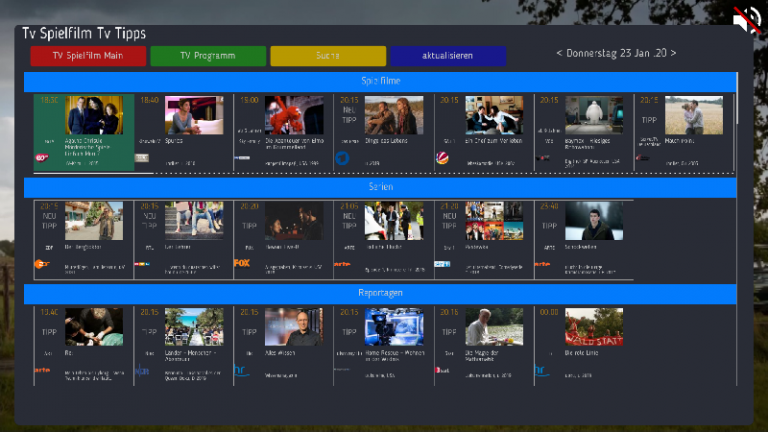Advance to next day with right arrow

674,53
